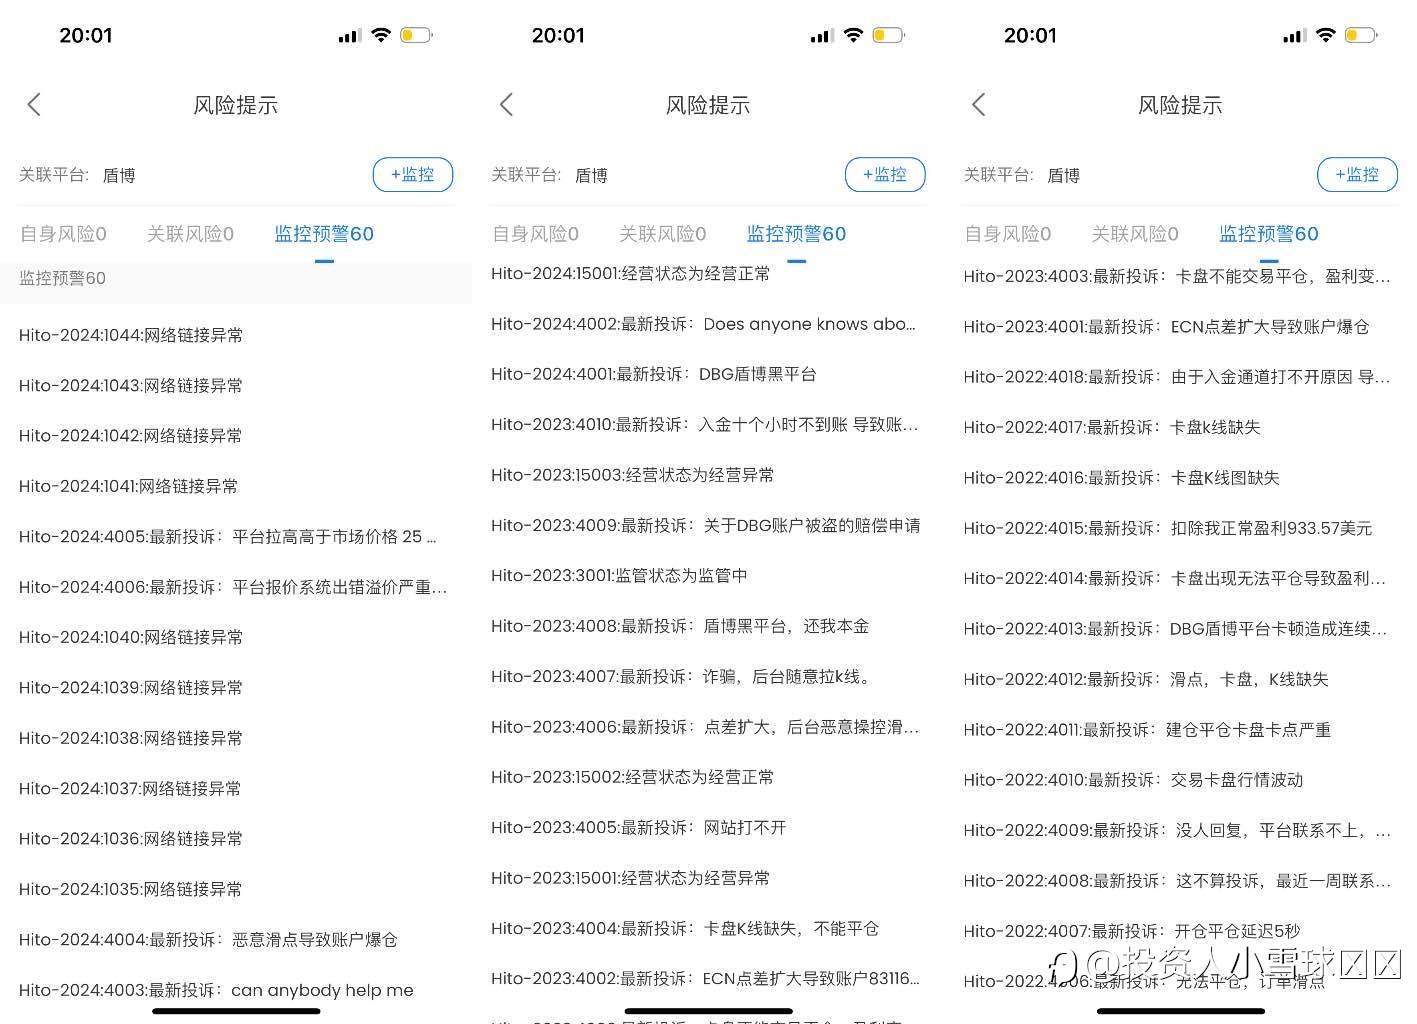Tap battery icon in middle screen status bar

pos(888,35)
